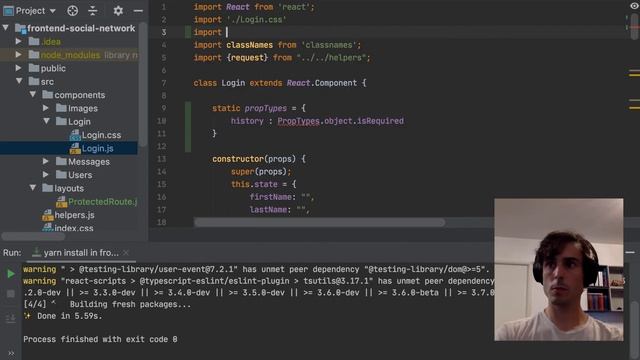Open Project panel settings gear
This screenshot has height=360, width=640.
coord(118,11)
